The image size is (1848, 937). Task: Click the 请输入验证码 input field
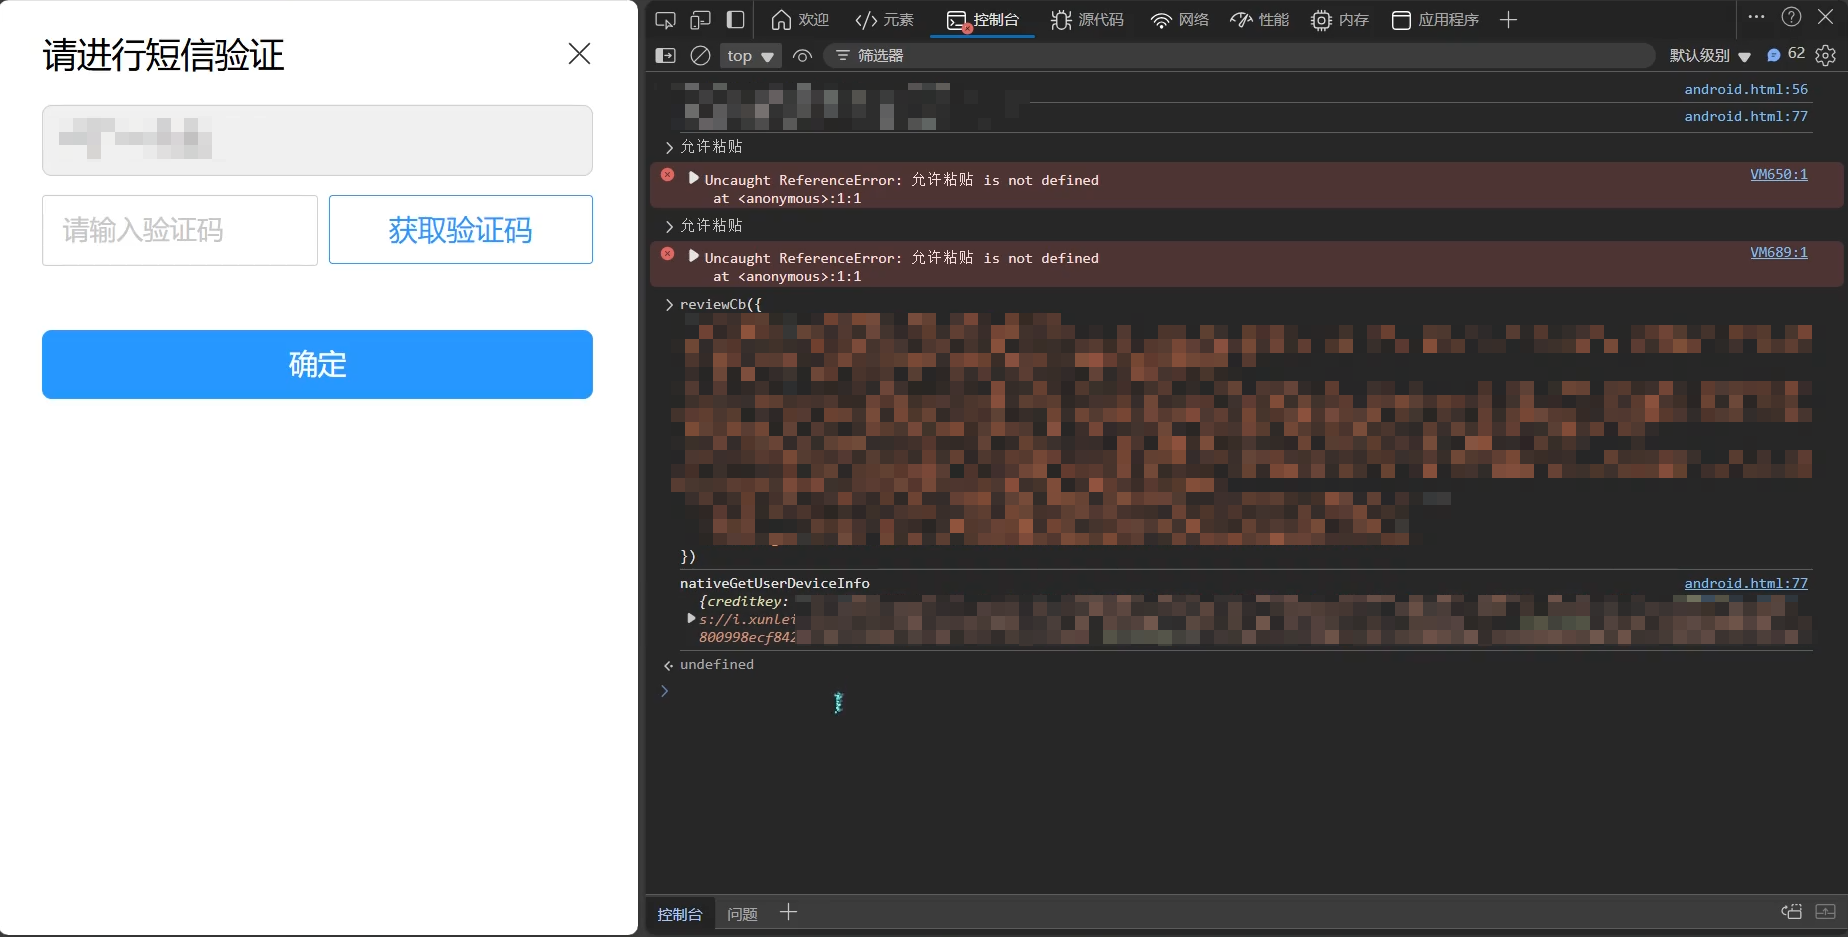pos(180,230)
